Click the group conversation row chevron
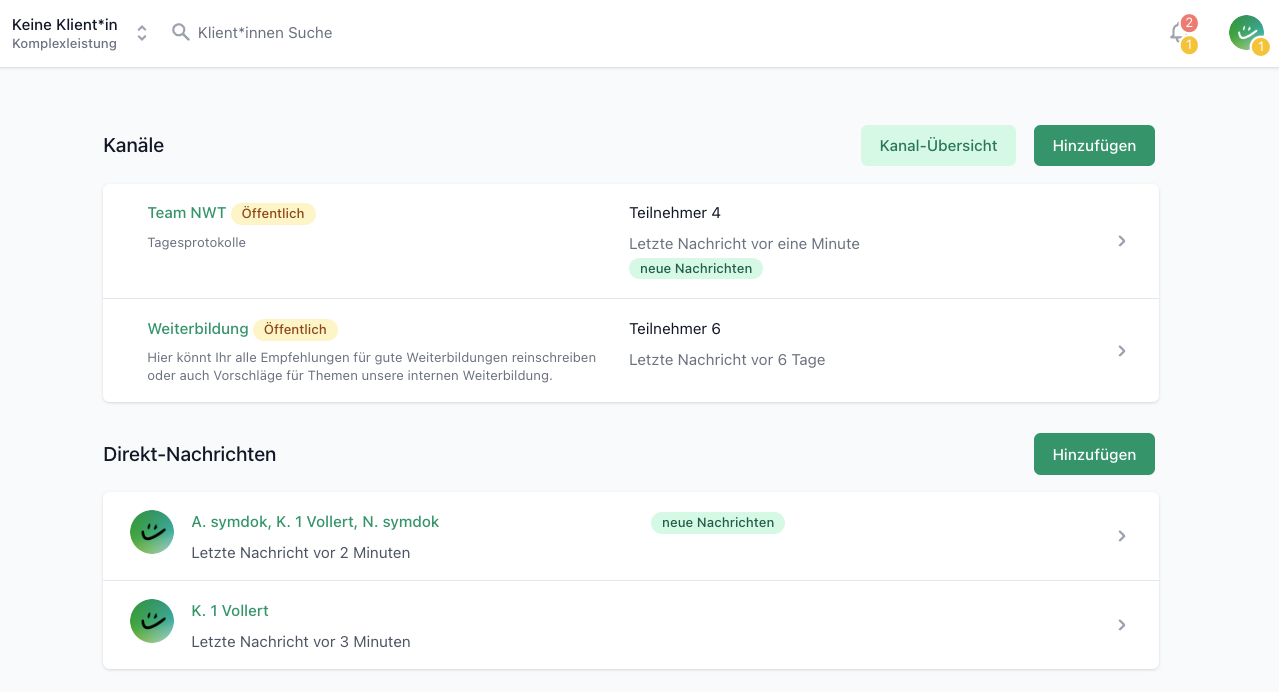The height and width of the screenshot is (692, 1279). coord(1122,536)
